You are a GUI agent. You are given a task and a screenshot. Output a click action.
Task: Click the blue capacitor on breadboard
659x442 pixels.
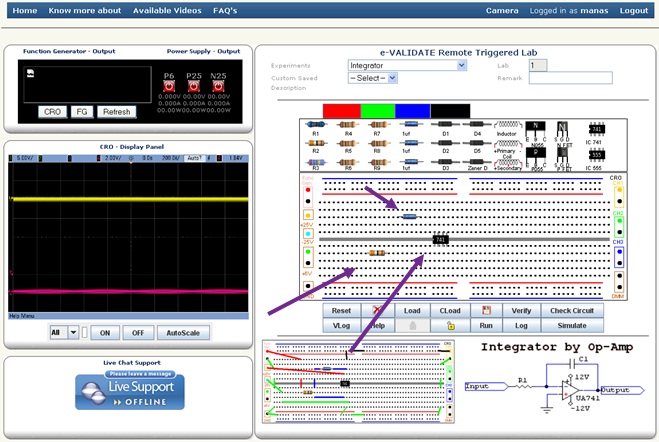pyautogui.click(x=409, y=217)
